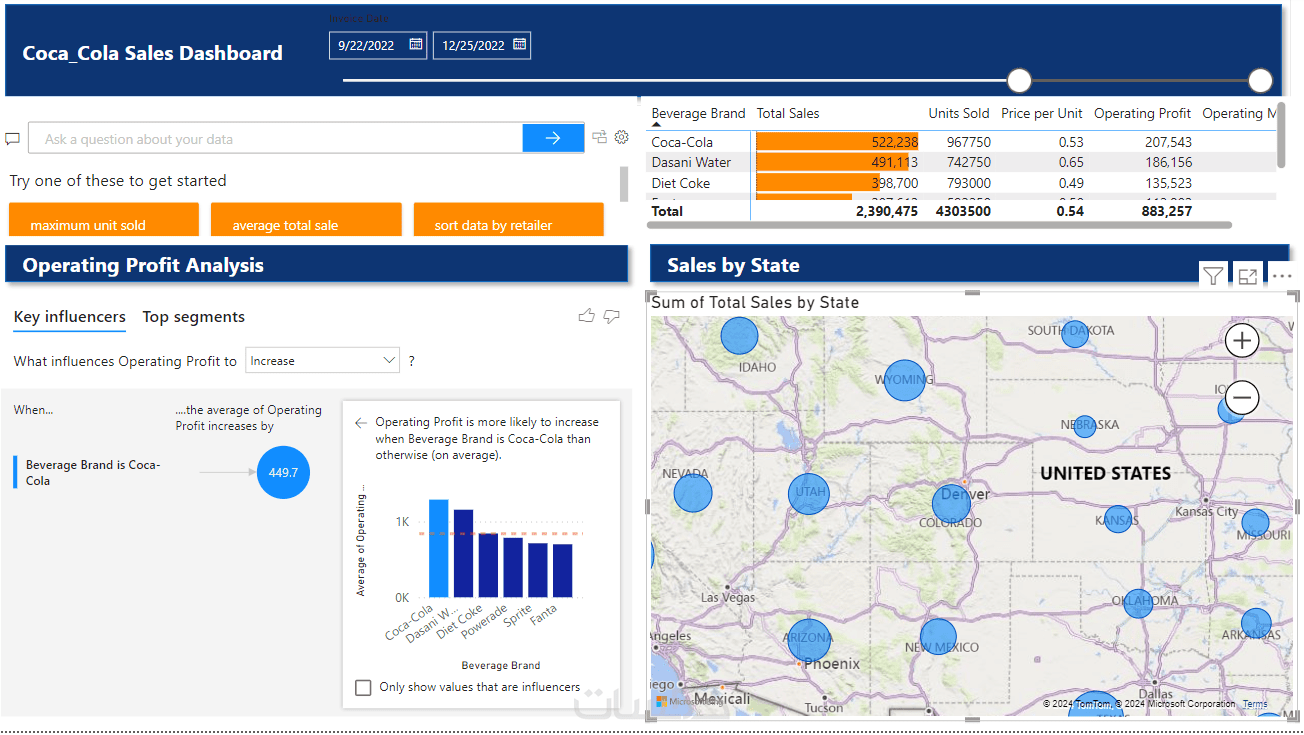
Task: Zoom in on the map with plus button
Action: (1242, 341)
